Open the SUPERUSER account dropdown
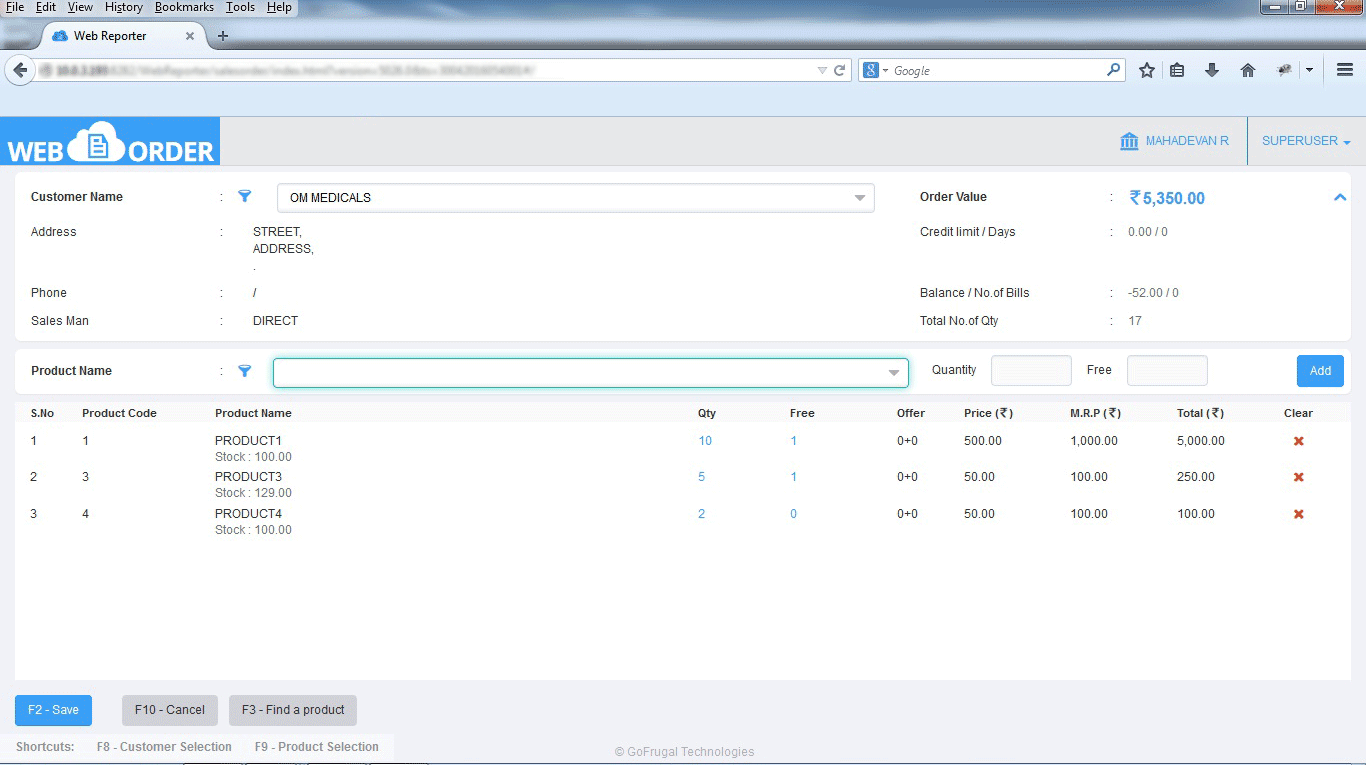The width and height of the screenshot is (1366, 768). (1306, 141)
